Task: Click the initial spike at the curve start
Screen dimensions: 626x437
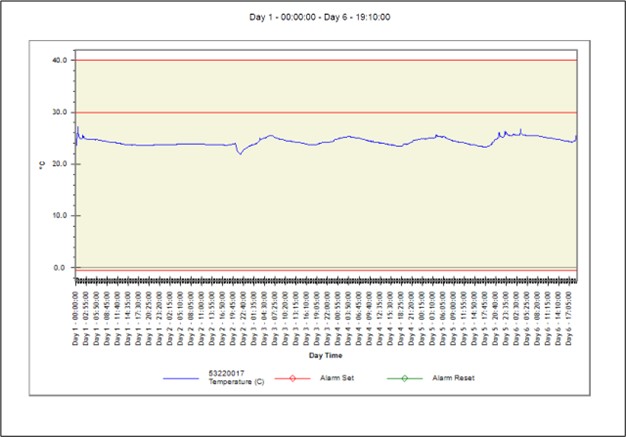Action: [x=77, y=129]
